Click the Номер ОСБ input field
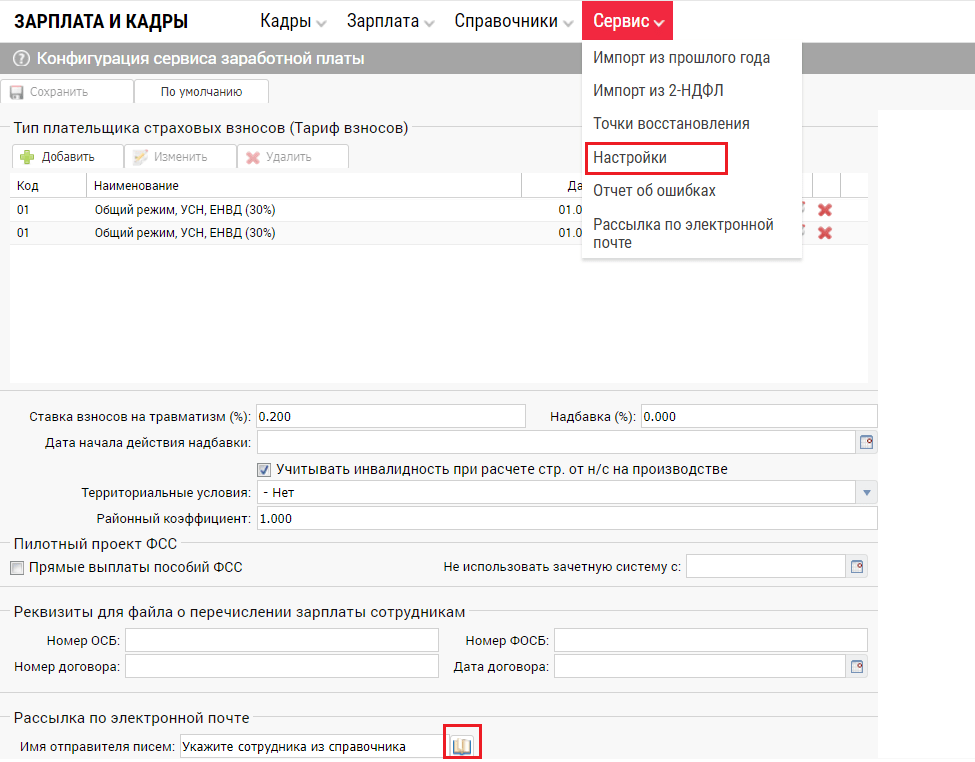This screenshot has width=975, height=762. pos(281,640)
